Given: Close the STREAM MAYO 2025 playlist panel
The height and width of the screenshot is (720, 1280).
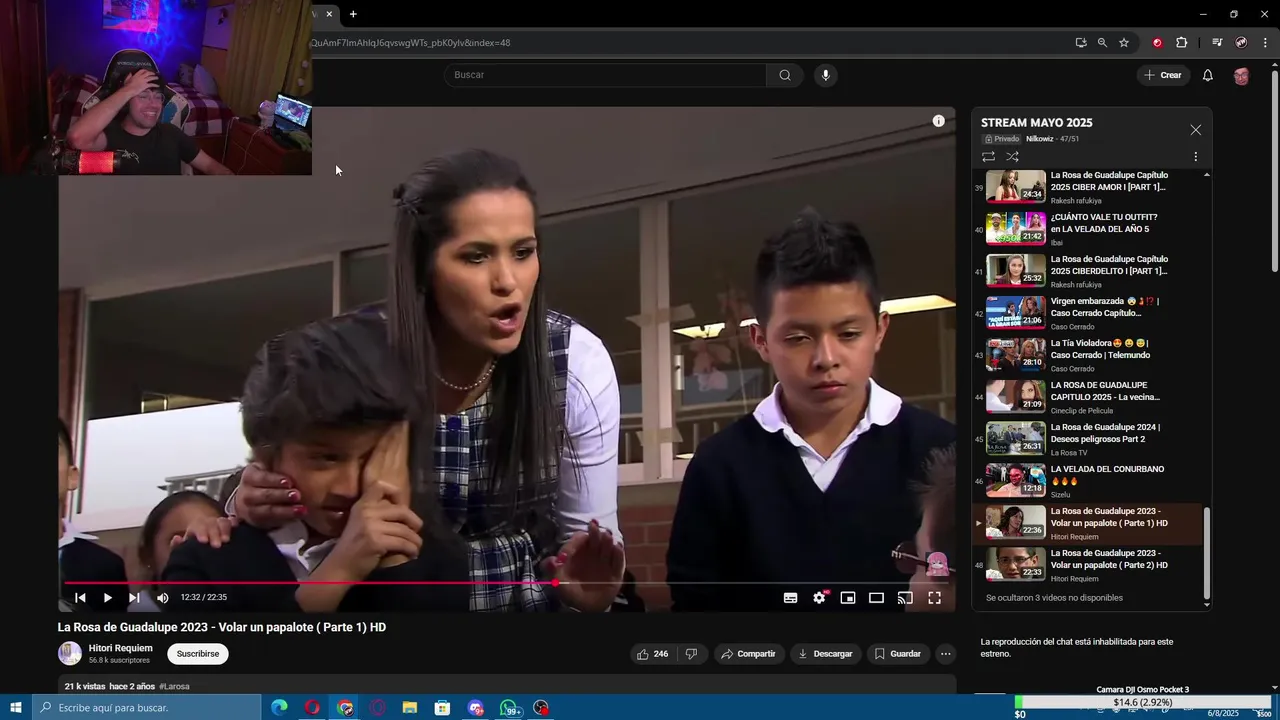Looking at the screenshot, I should pos(1196,130).
